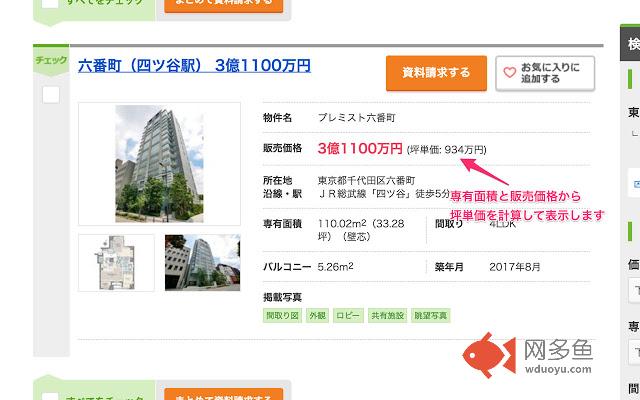The width and height of the screenshot is (640, 400).
Task: Click the property name プレミスト六番町
Action: point(356,118)
